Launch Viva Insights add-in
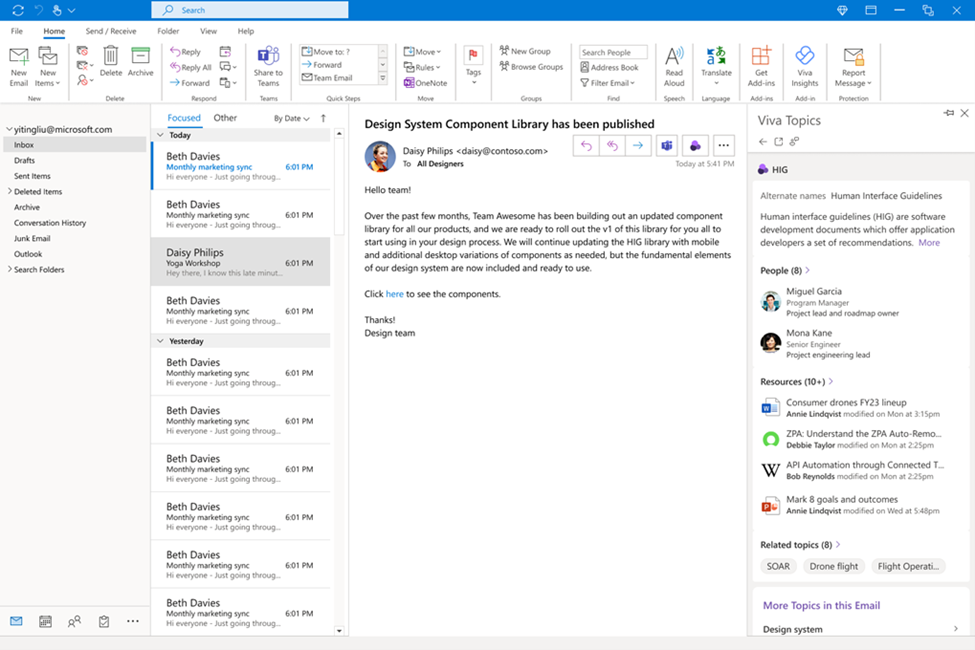 point(805,67)
